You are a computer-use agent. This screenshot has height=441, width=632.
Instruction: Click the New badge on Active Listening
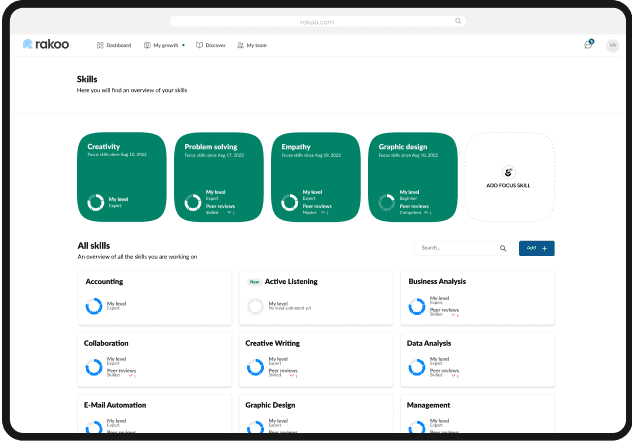[254, 282]
